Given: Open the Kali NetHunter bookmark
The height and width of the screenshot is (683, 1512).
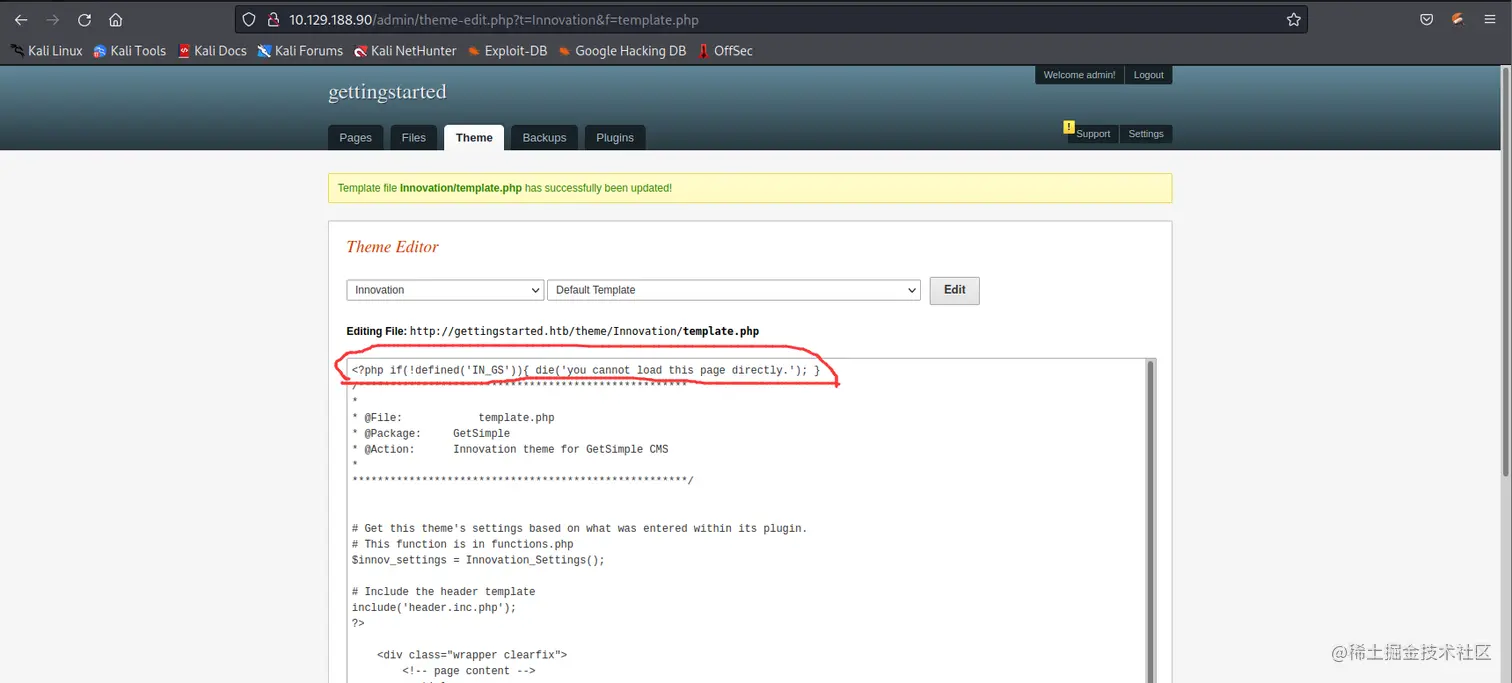Looking at the screenshot, I should point(405,51).
